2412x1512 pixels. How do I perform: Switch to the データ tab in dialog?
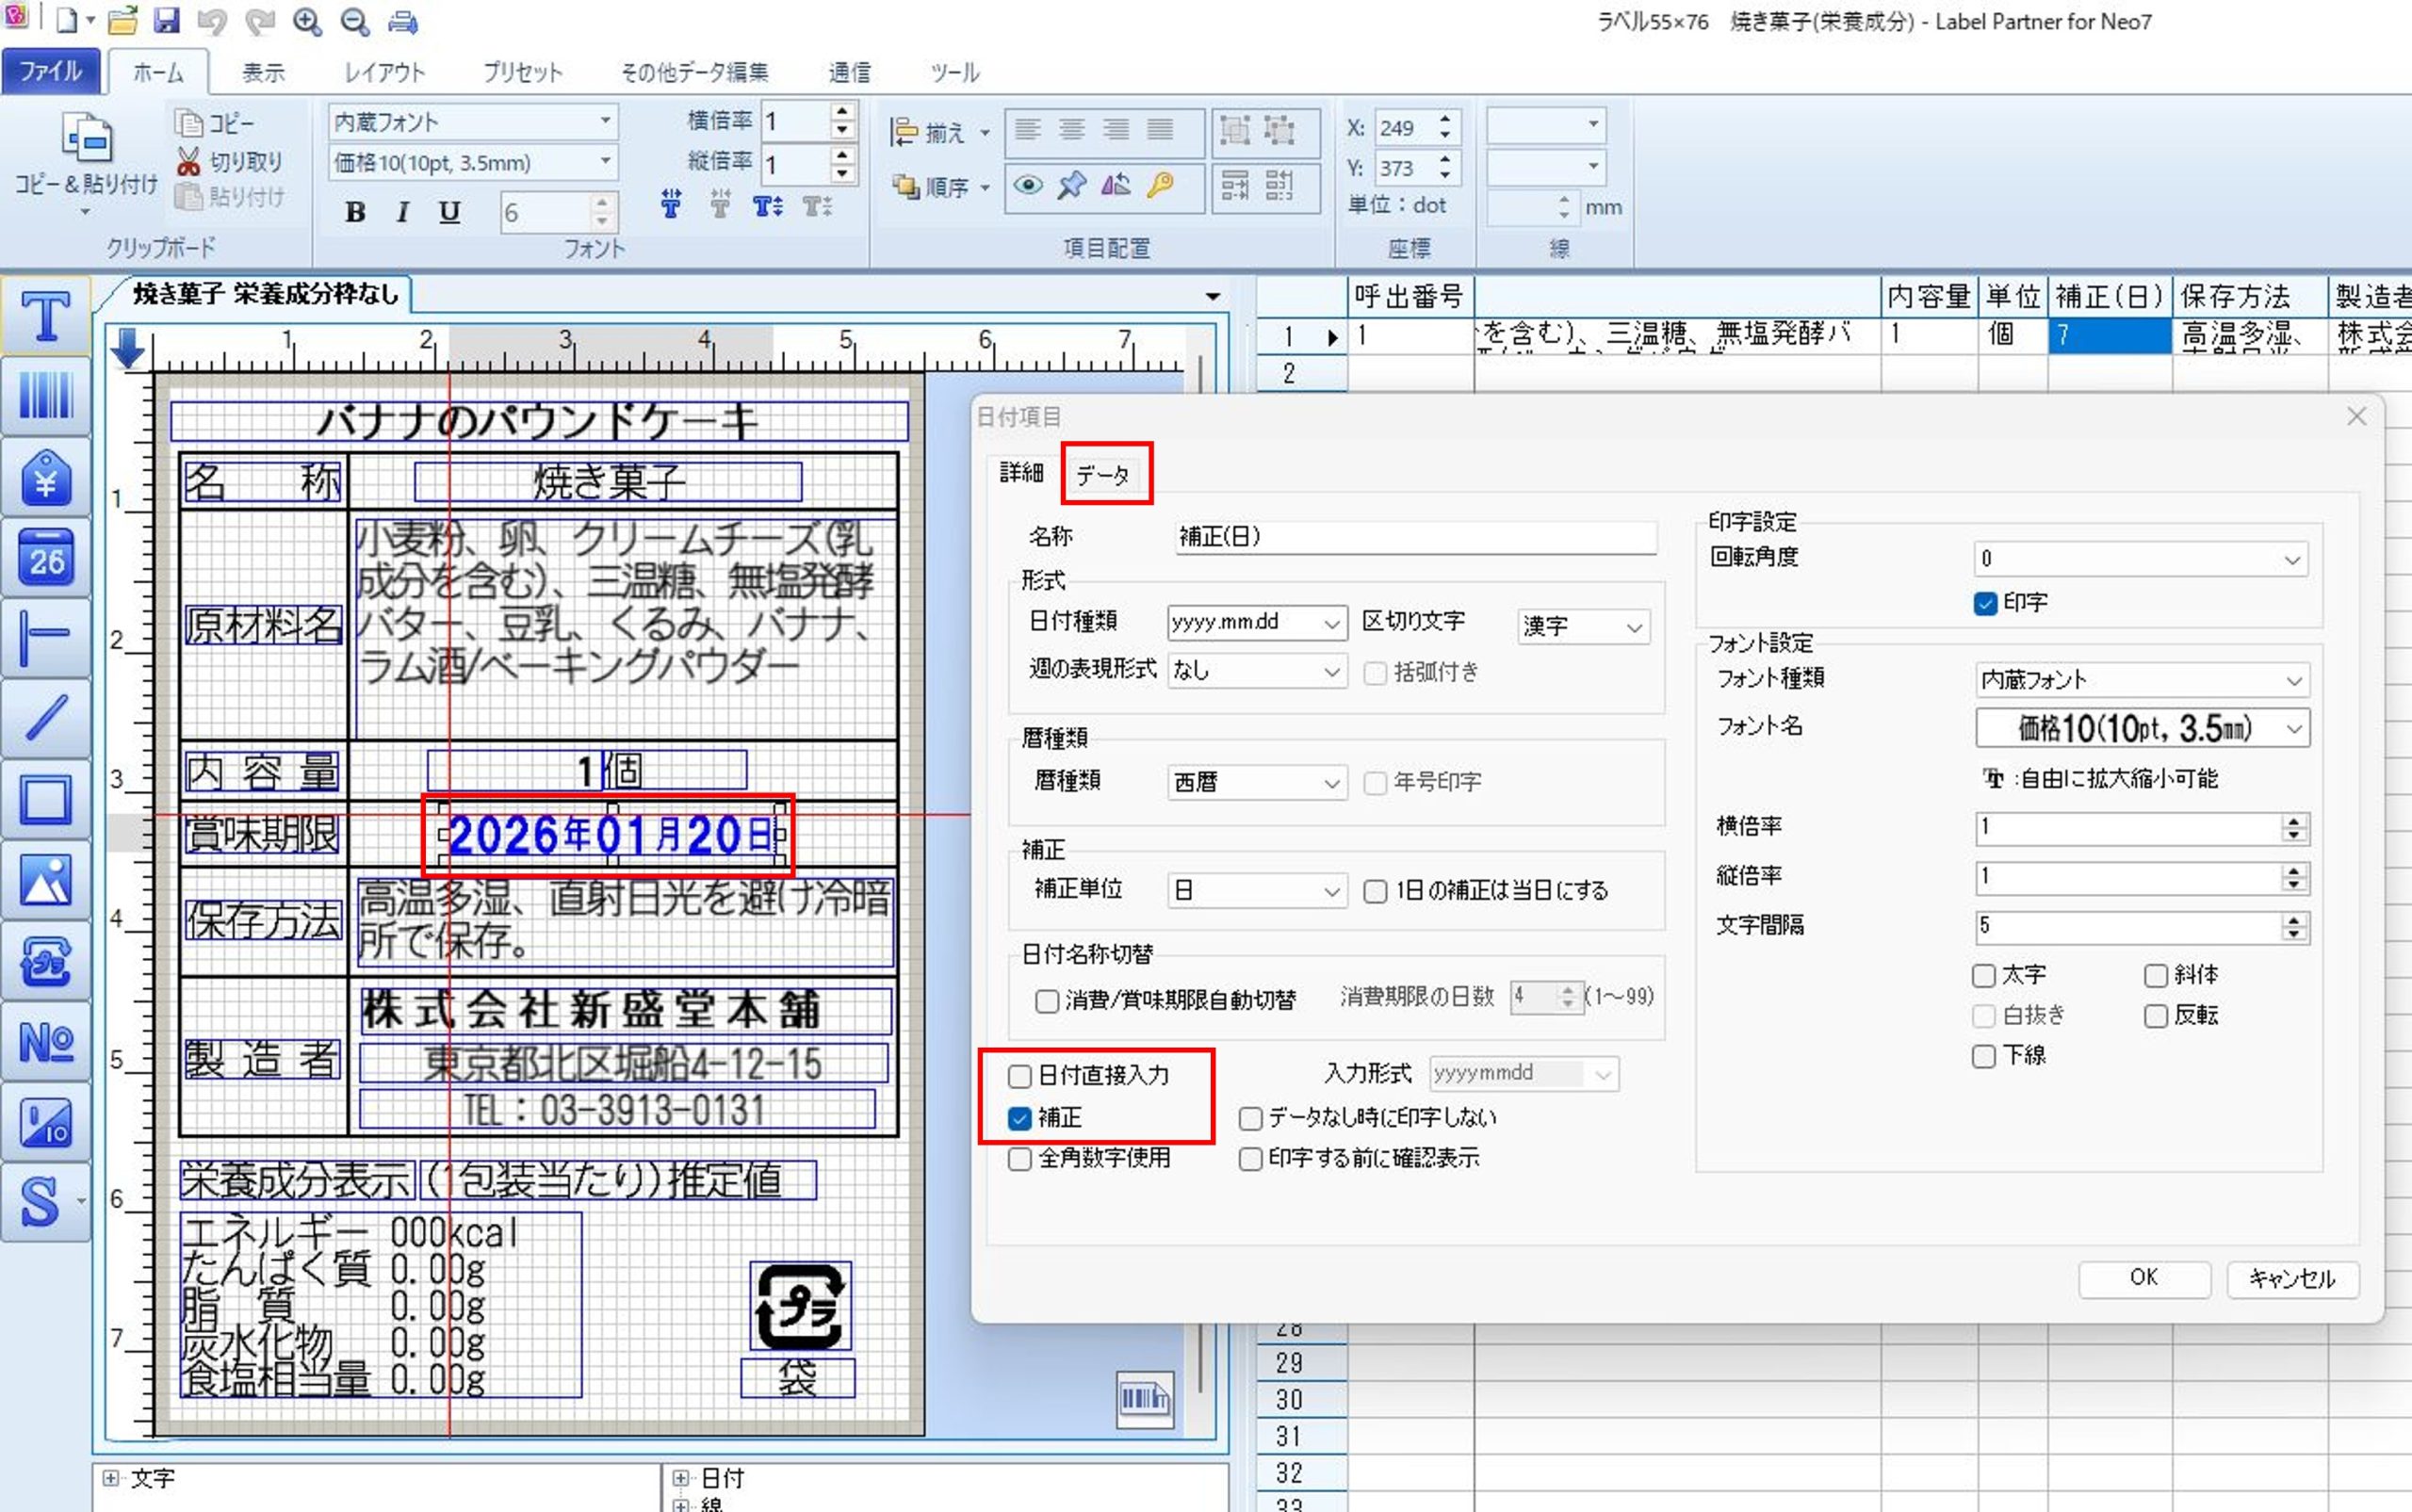(1103, 475)
